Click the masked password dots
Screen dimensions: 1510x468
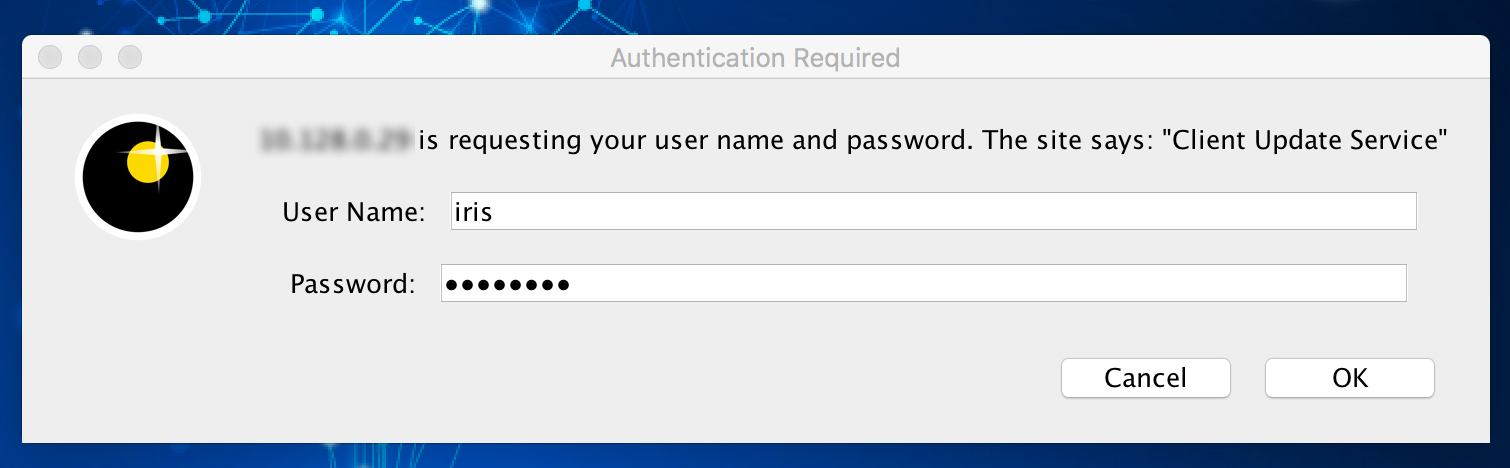507,285
